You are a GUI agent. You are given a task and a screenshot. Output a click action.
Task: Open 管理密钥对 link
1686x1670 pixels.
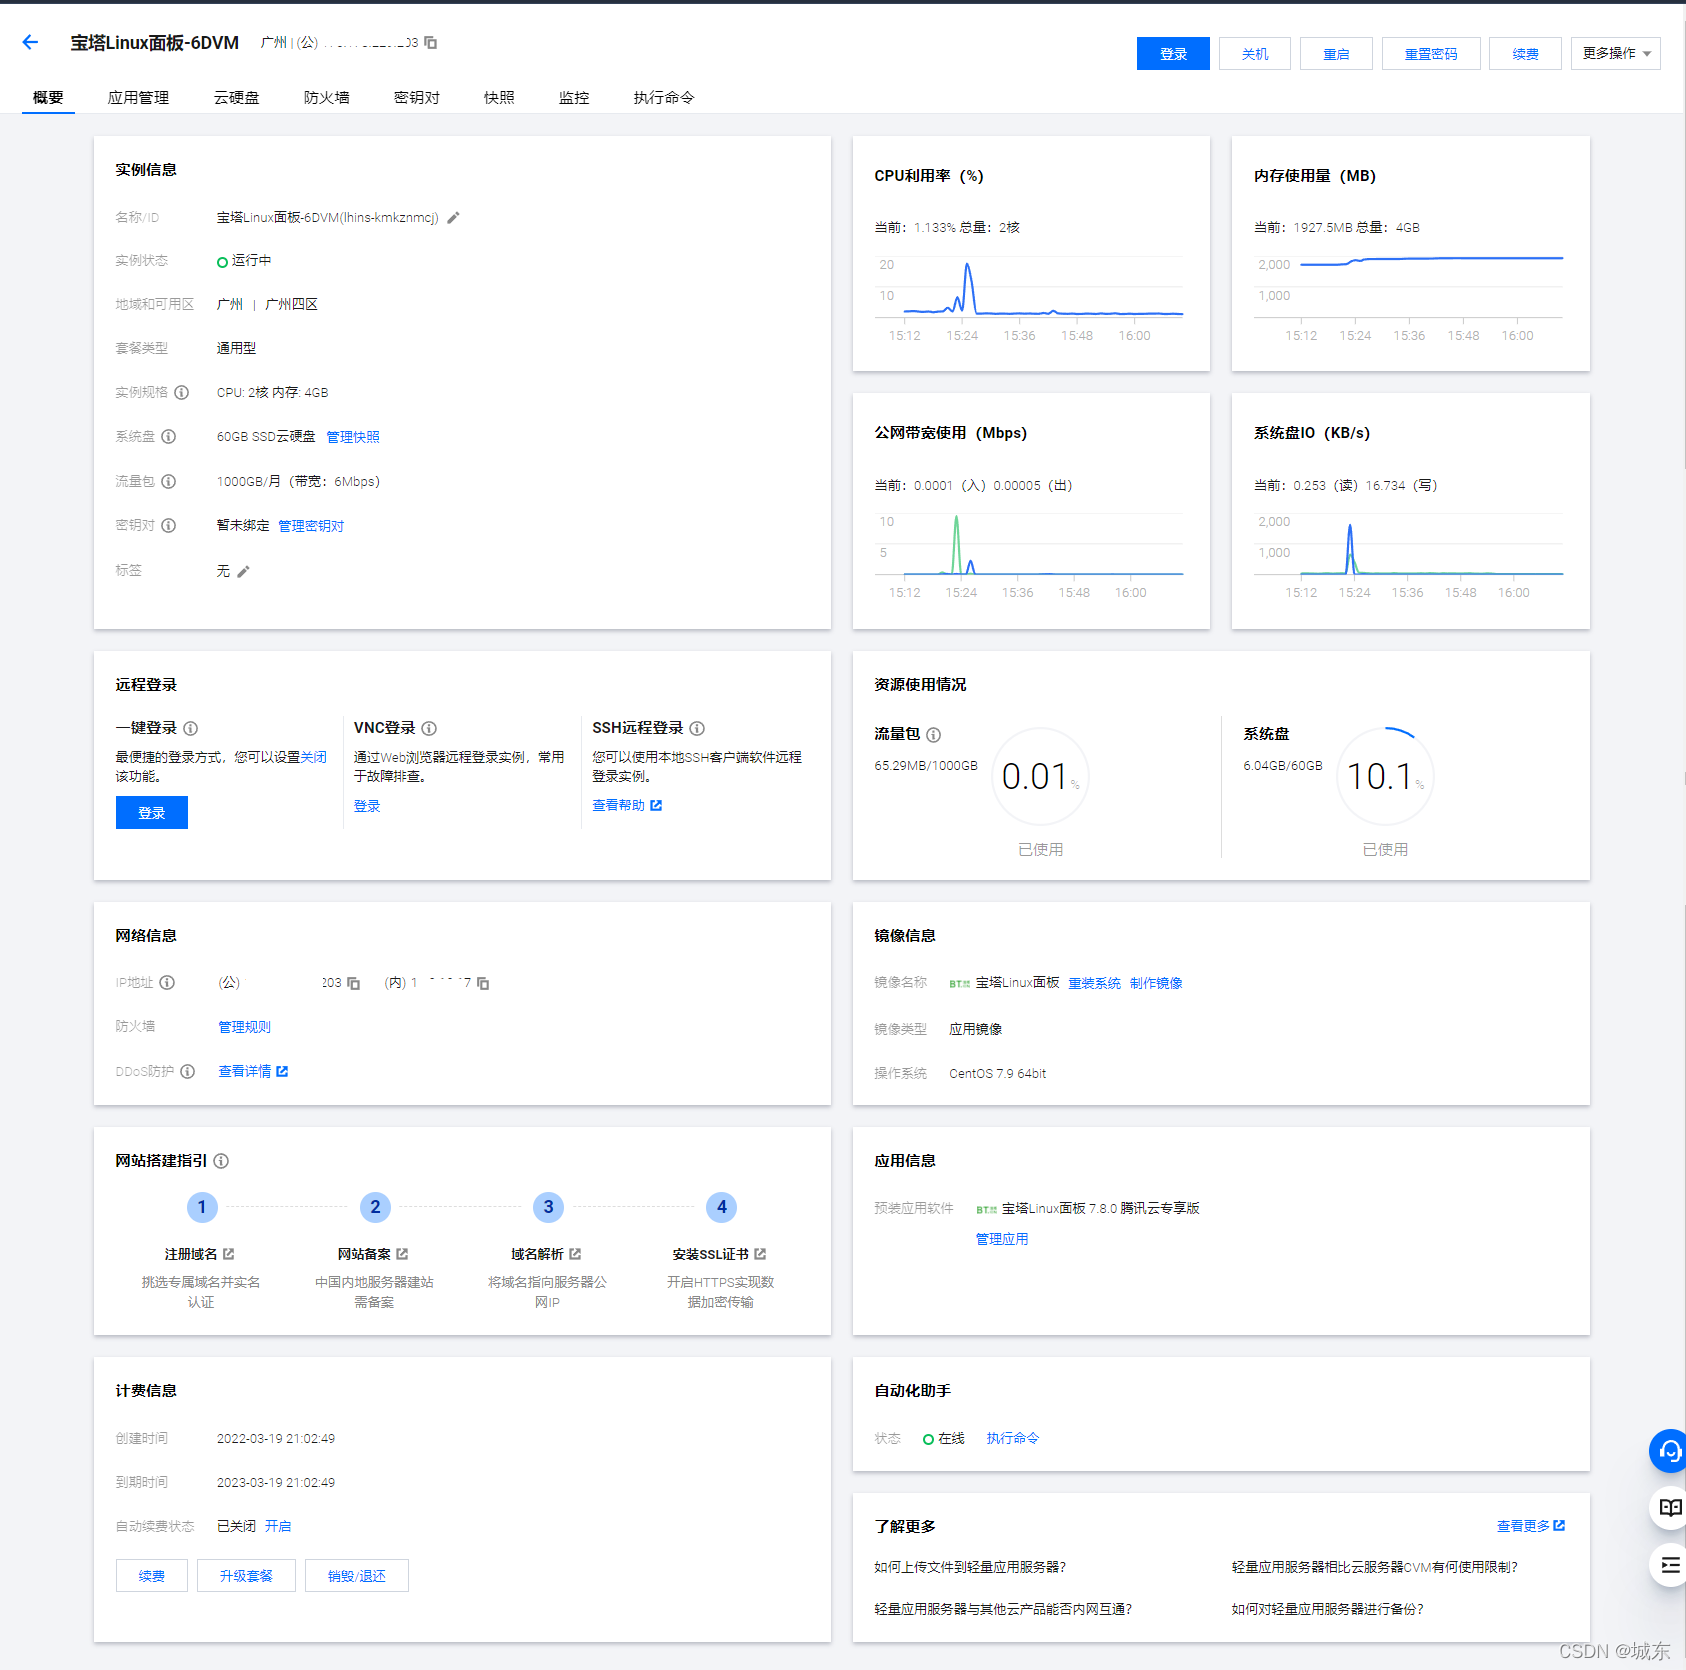point(311,526)
